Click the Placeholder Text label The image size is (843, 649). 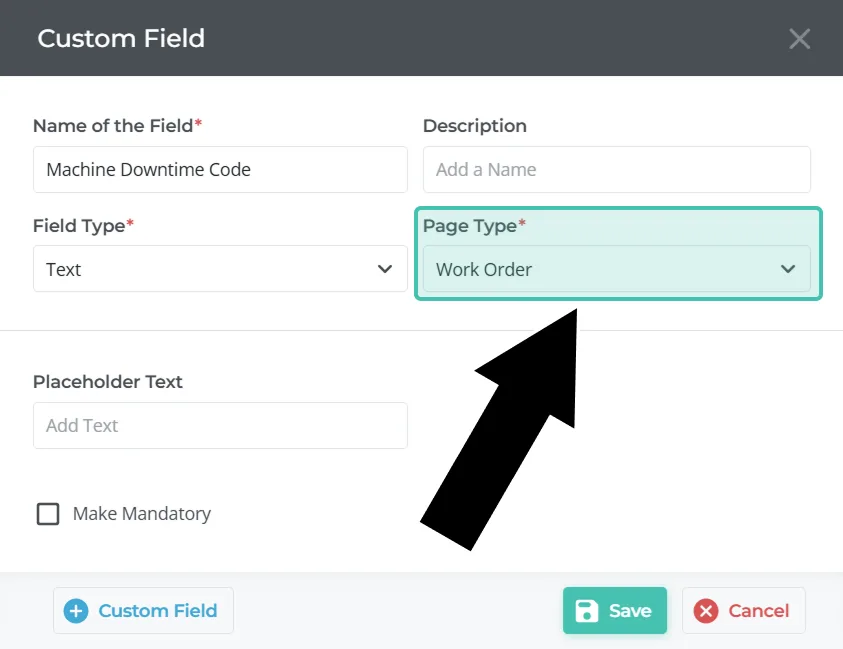point(108,382)
